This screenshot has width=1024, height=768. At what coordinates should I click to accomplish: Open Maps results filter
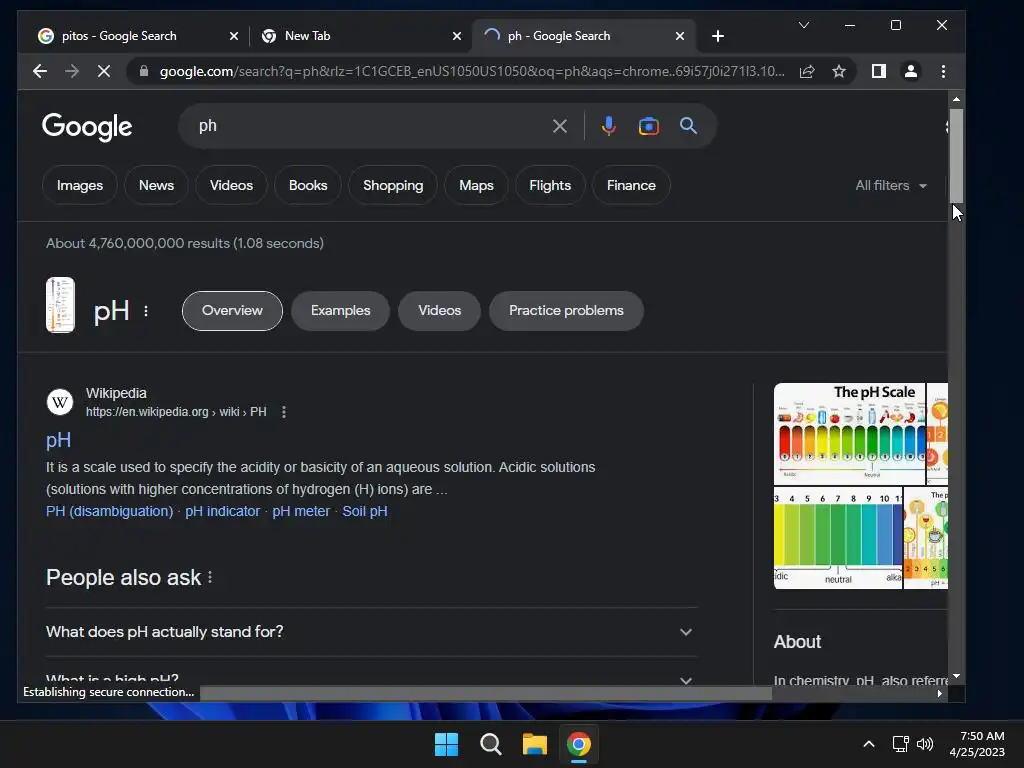coord(476,185)
